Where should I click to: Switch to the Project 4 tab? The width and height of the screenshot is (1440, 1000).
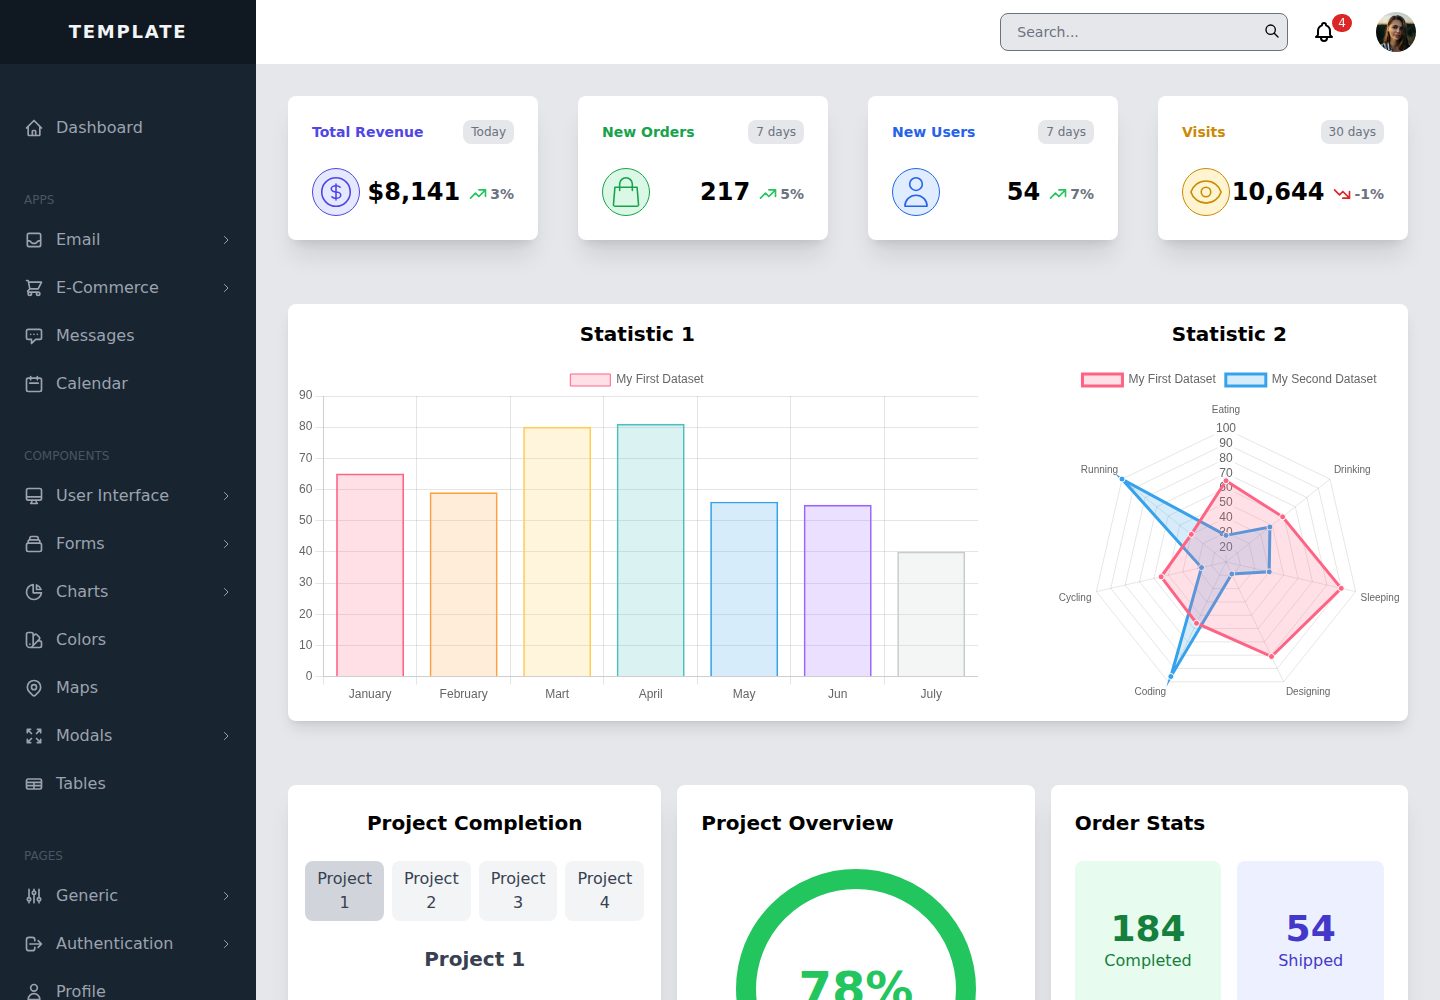pyautogui.click(x=604, y=890)
